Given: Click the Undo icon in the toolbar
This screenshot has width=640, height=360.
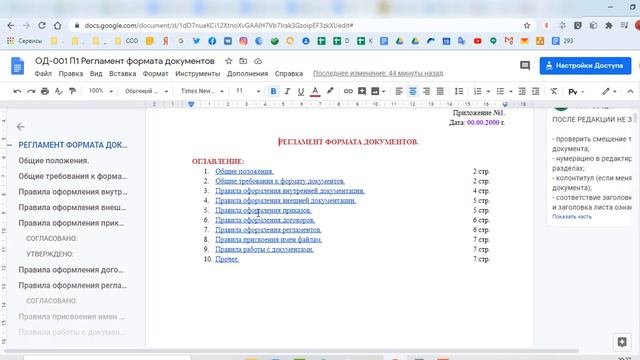Looking at the screenshot, I should click(17, 91).
